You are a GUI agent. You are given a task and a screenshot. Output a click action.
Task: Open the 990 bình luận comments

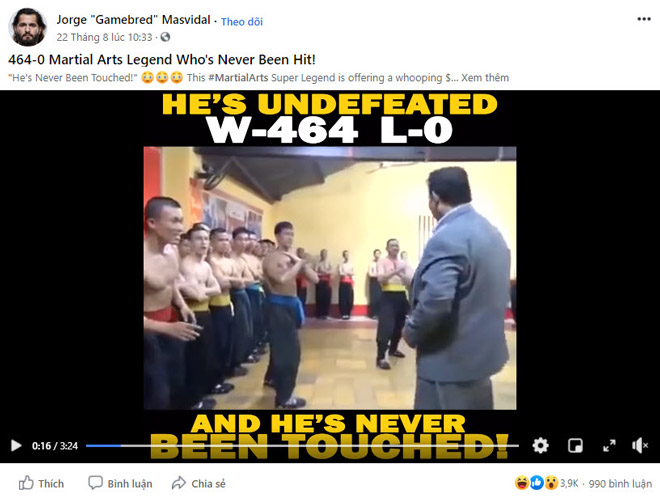[x=620, y=484]
